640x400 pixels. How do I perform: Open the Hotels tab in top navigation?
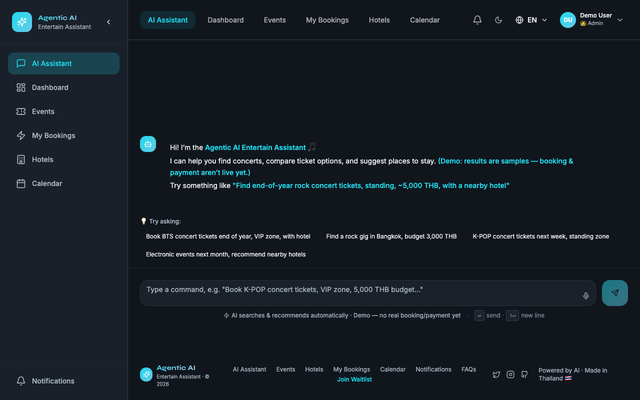379,20
